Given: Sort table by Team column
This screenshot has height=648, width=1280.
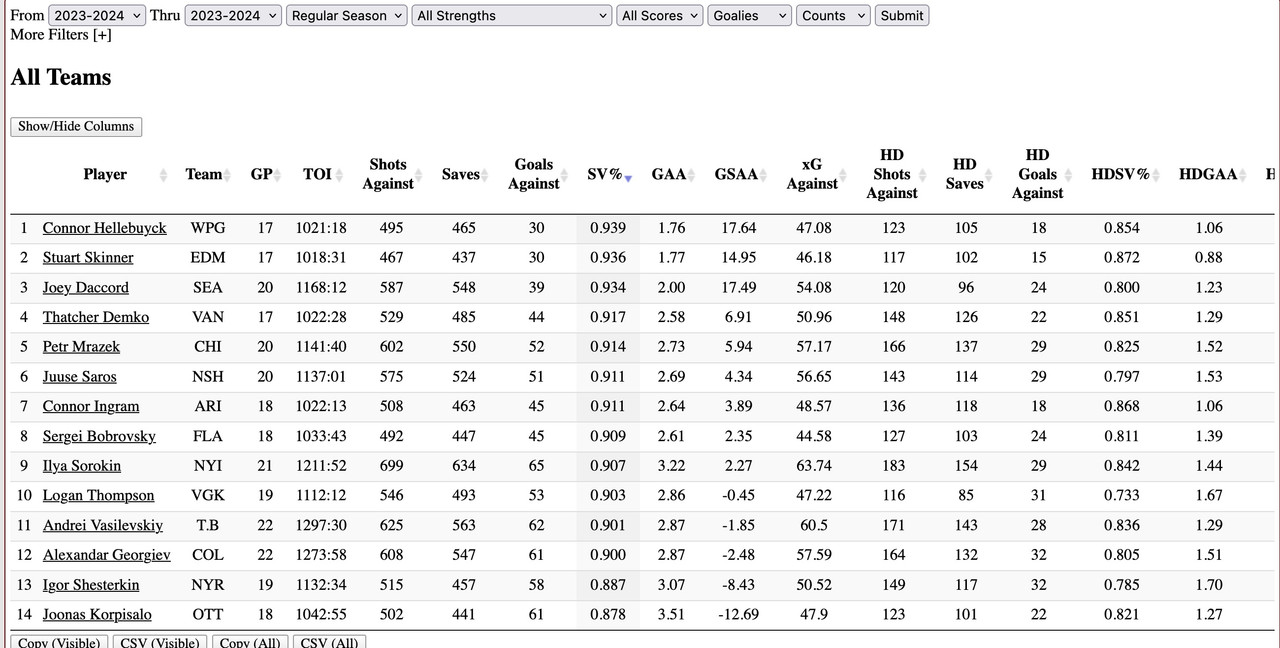Looking at the screenshot, I should pyautogui.click(x=204, y=174).
